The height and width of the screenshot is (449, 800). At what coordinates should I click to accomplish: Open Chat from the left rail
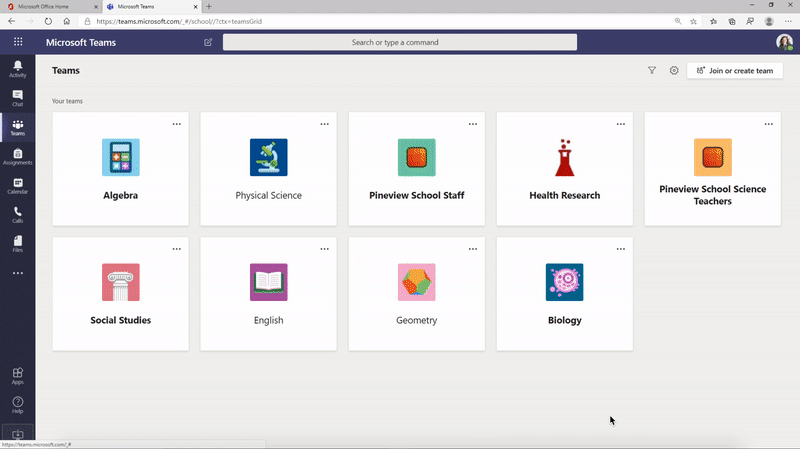click(17, 97)
